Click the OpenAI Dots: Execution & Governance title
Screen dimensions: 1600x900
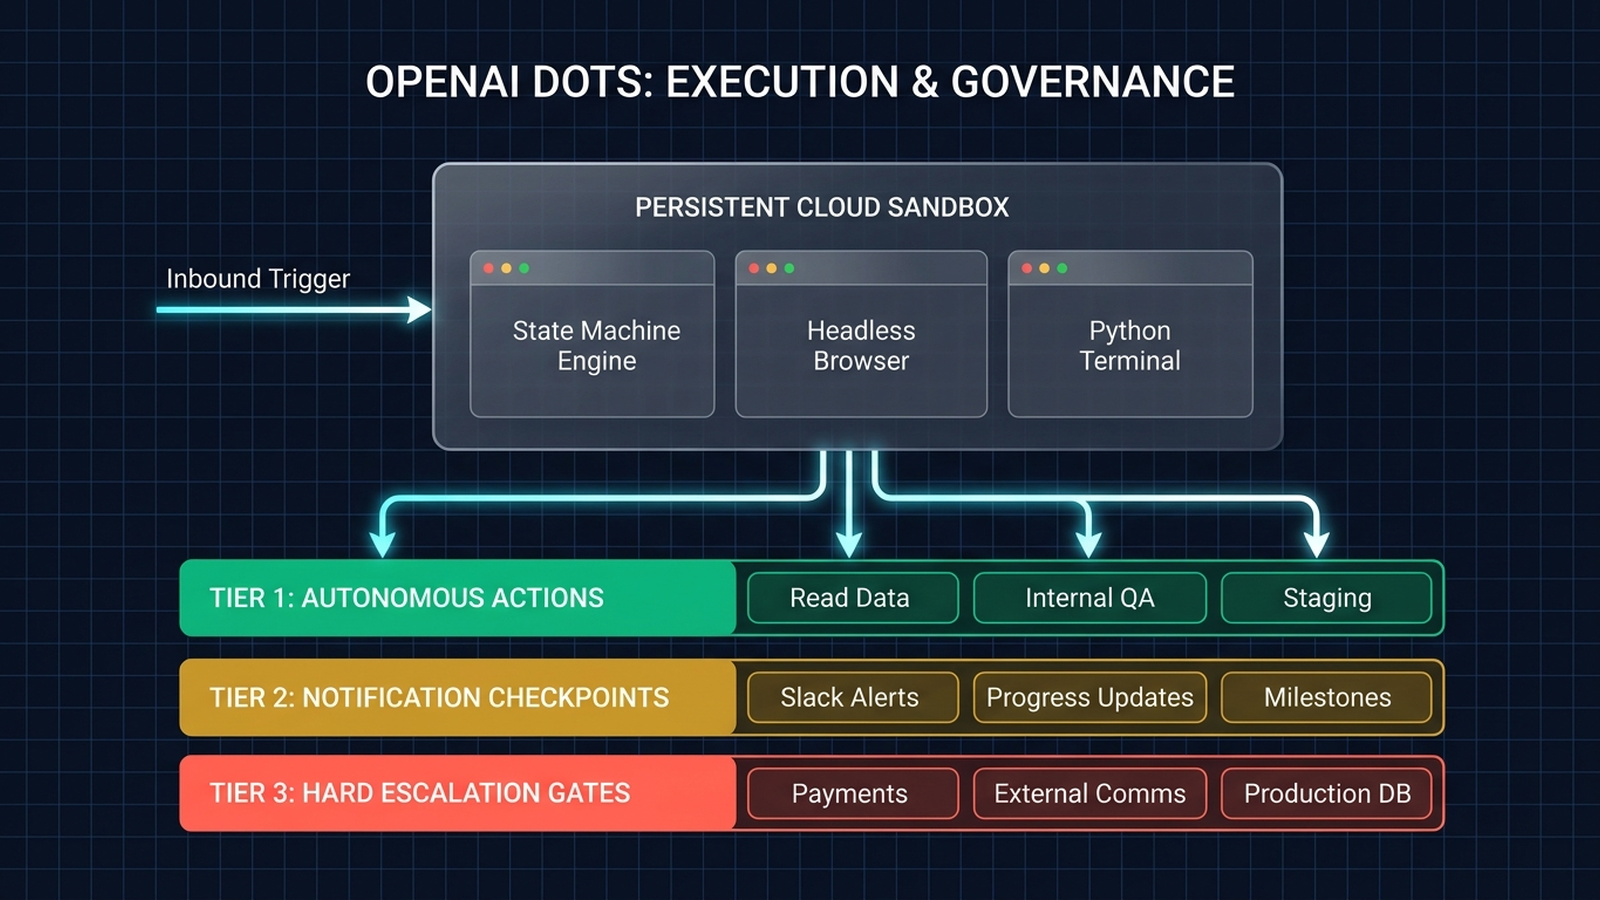click(x=800, y=82)
